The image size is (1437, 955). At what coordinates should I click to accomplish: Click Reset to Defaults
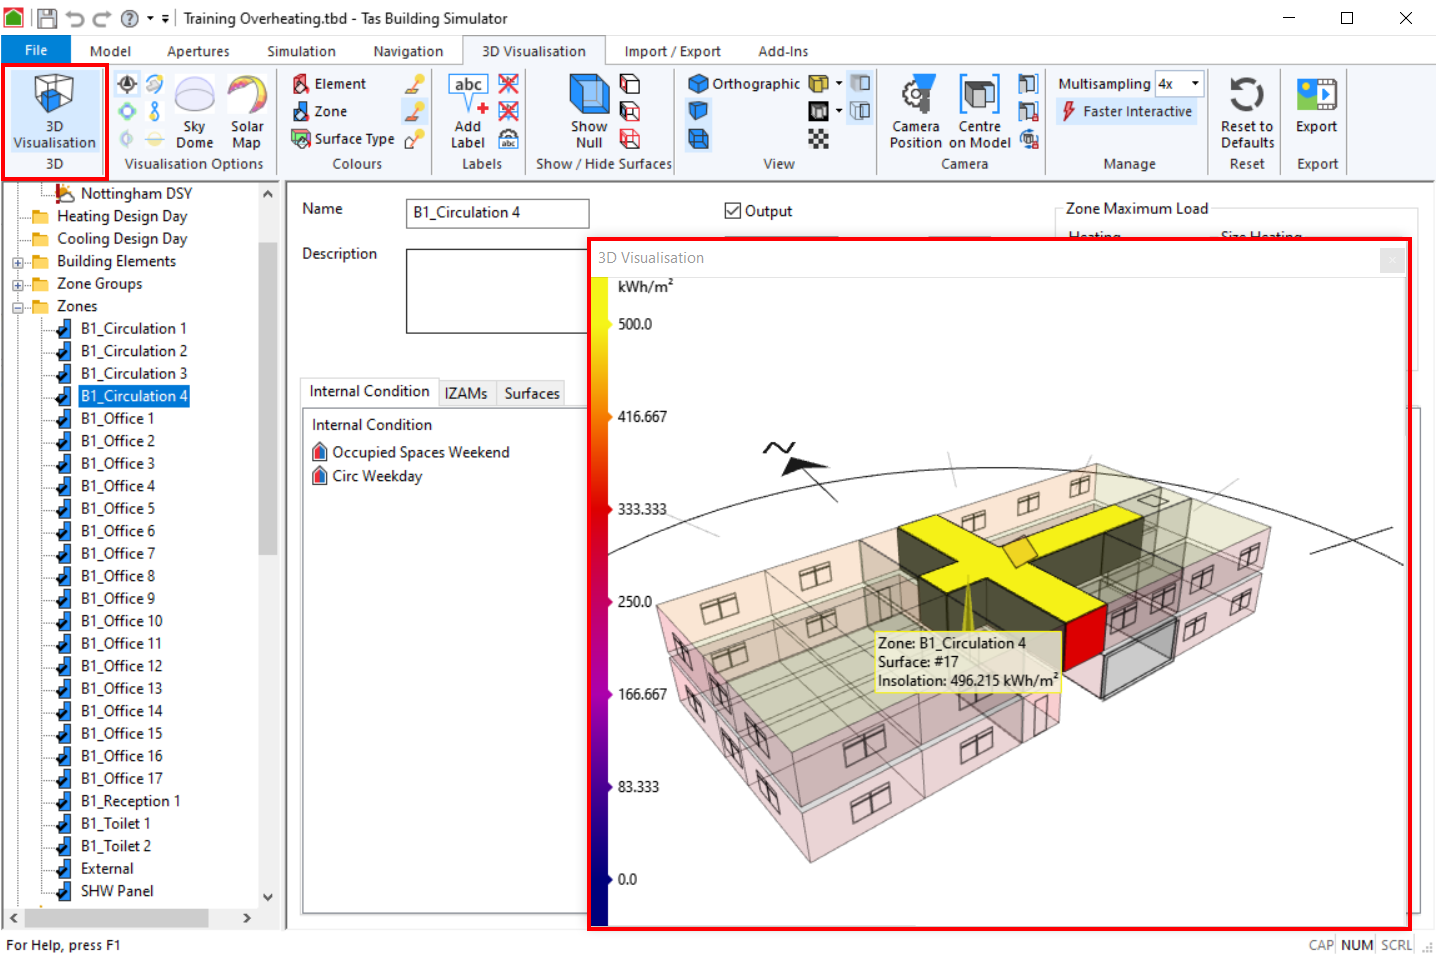pos(1247,112)
